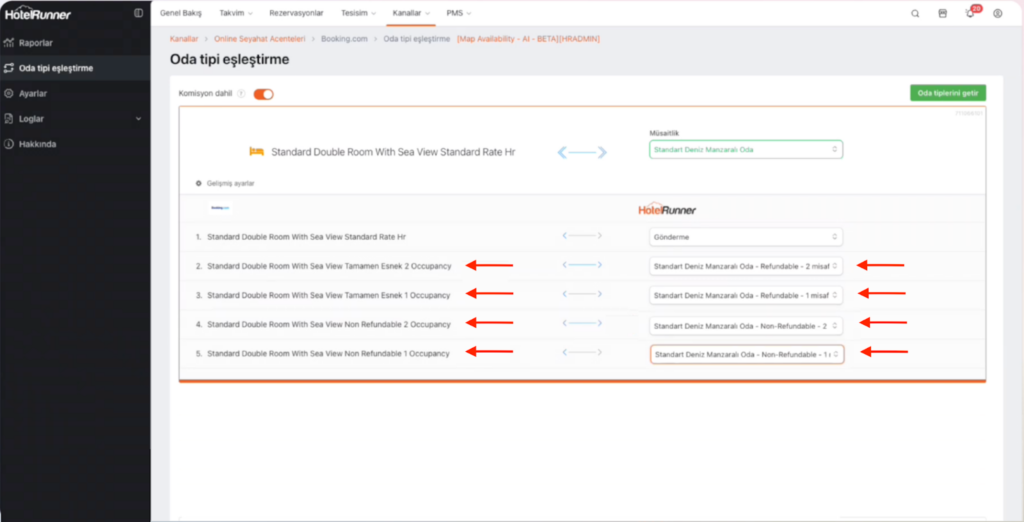
Task: Open the user profile icon
Action: [x=997, y=14]
